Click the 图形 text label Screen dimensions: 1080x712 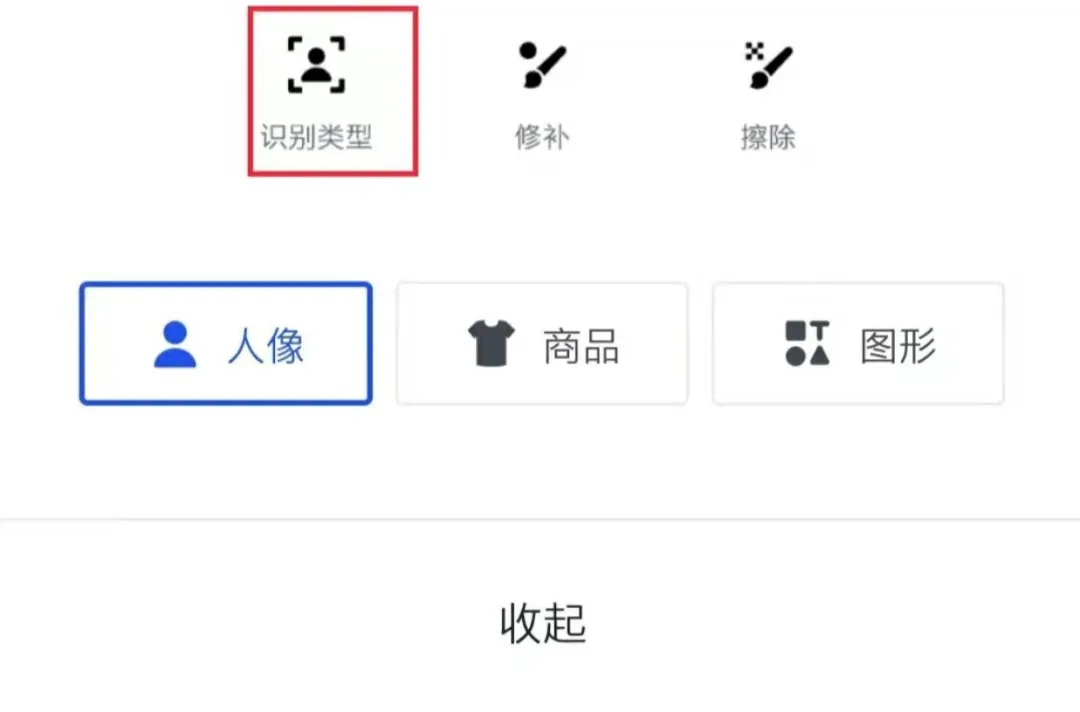click(898, 346)
